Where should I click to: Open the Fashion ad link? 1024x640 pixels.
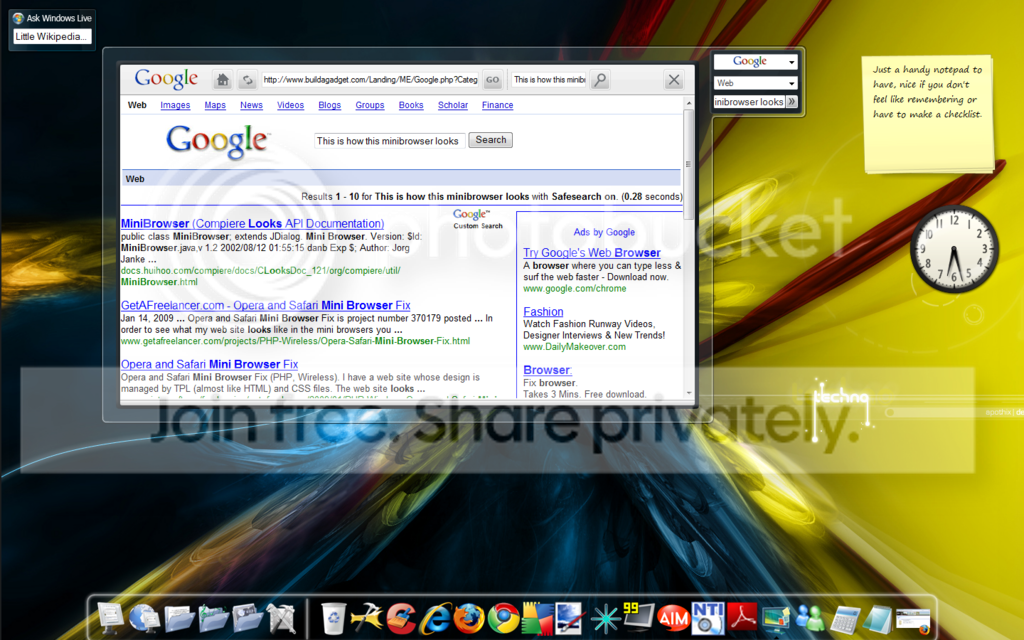543,312
